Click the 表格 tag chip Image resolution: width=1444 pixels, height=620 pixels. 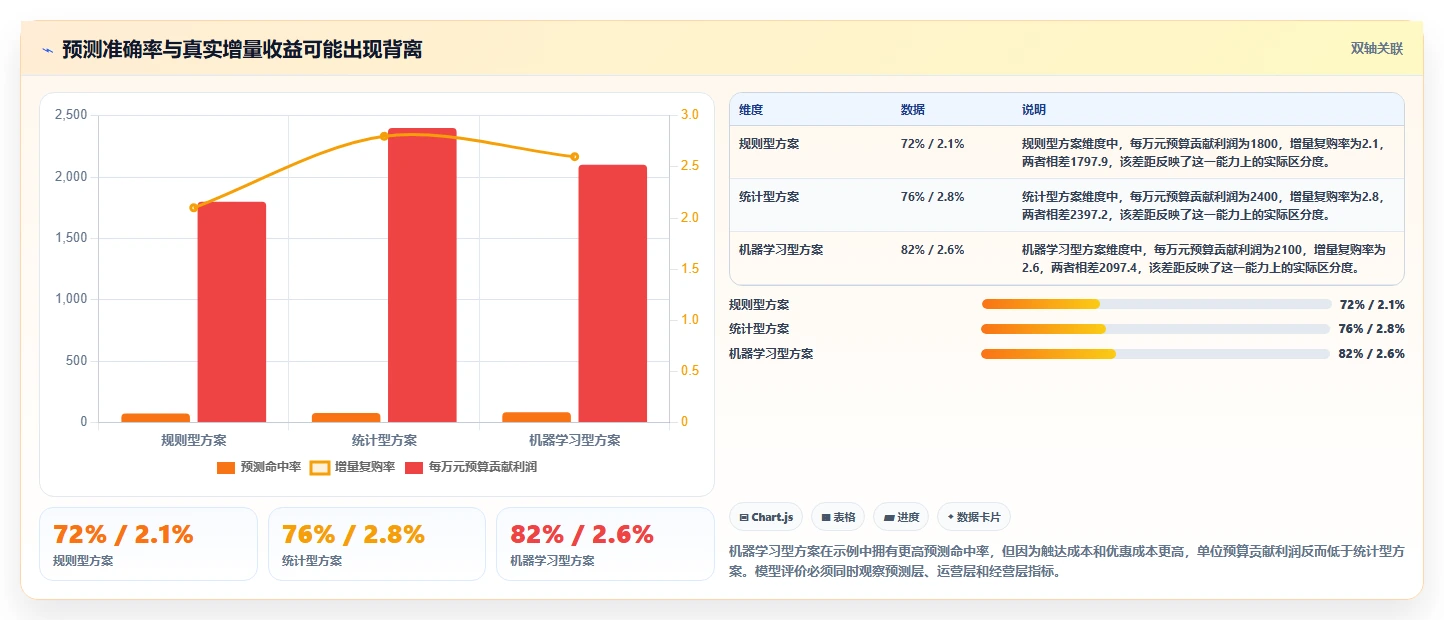click(x=838, y=517)
